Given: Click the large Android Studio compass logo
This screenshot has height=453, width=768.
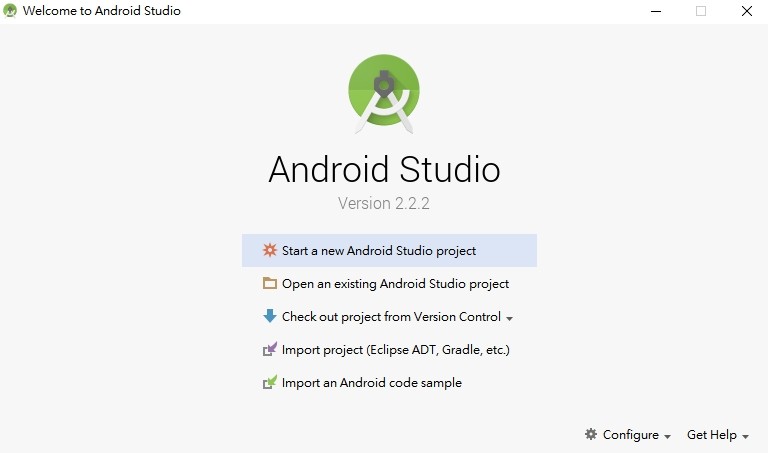Looking at the screenshot, I should coord(384,94).
